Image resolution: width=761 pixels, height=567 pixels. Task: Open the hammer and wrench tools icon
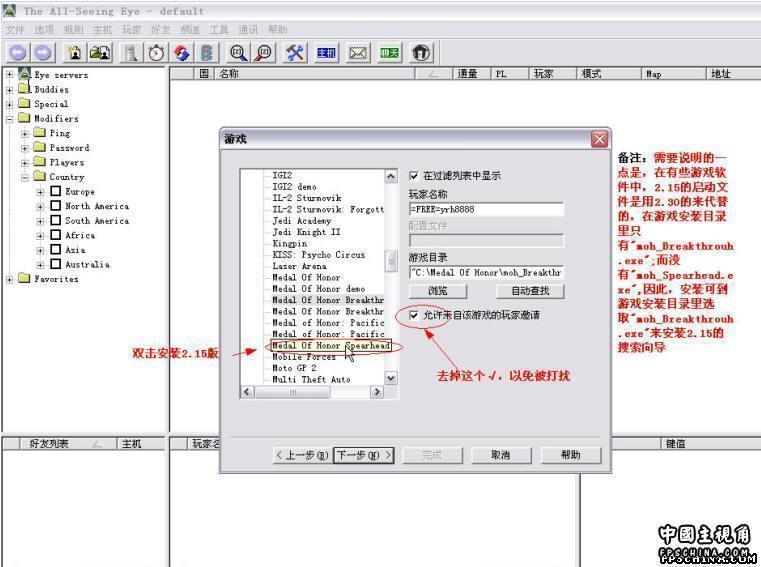click(295, 52)
